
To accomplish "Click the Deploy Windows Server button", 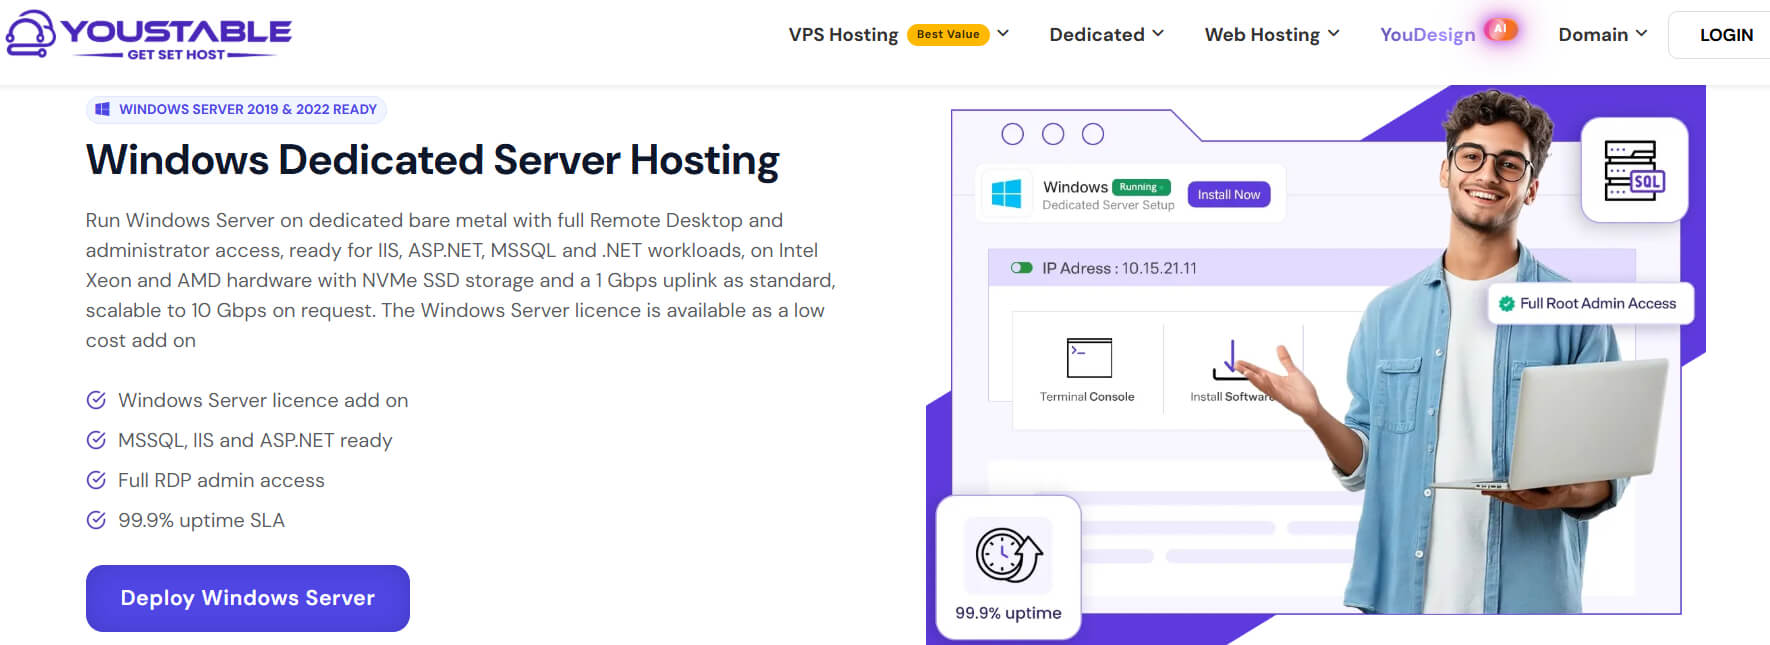I will (x=248, y=598).
